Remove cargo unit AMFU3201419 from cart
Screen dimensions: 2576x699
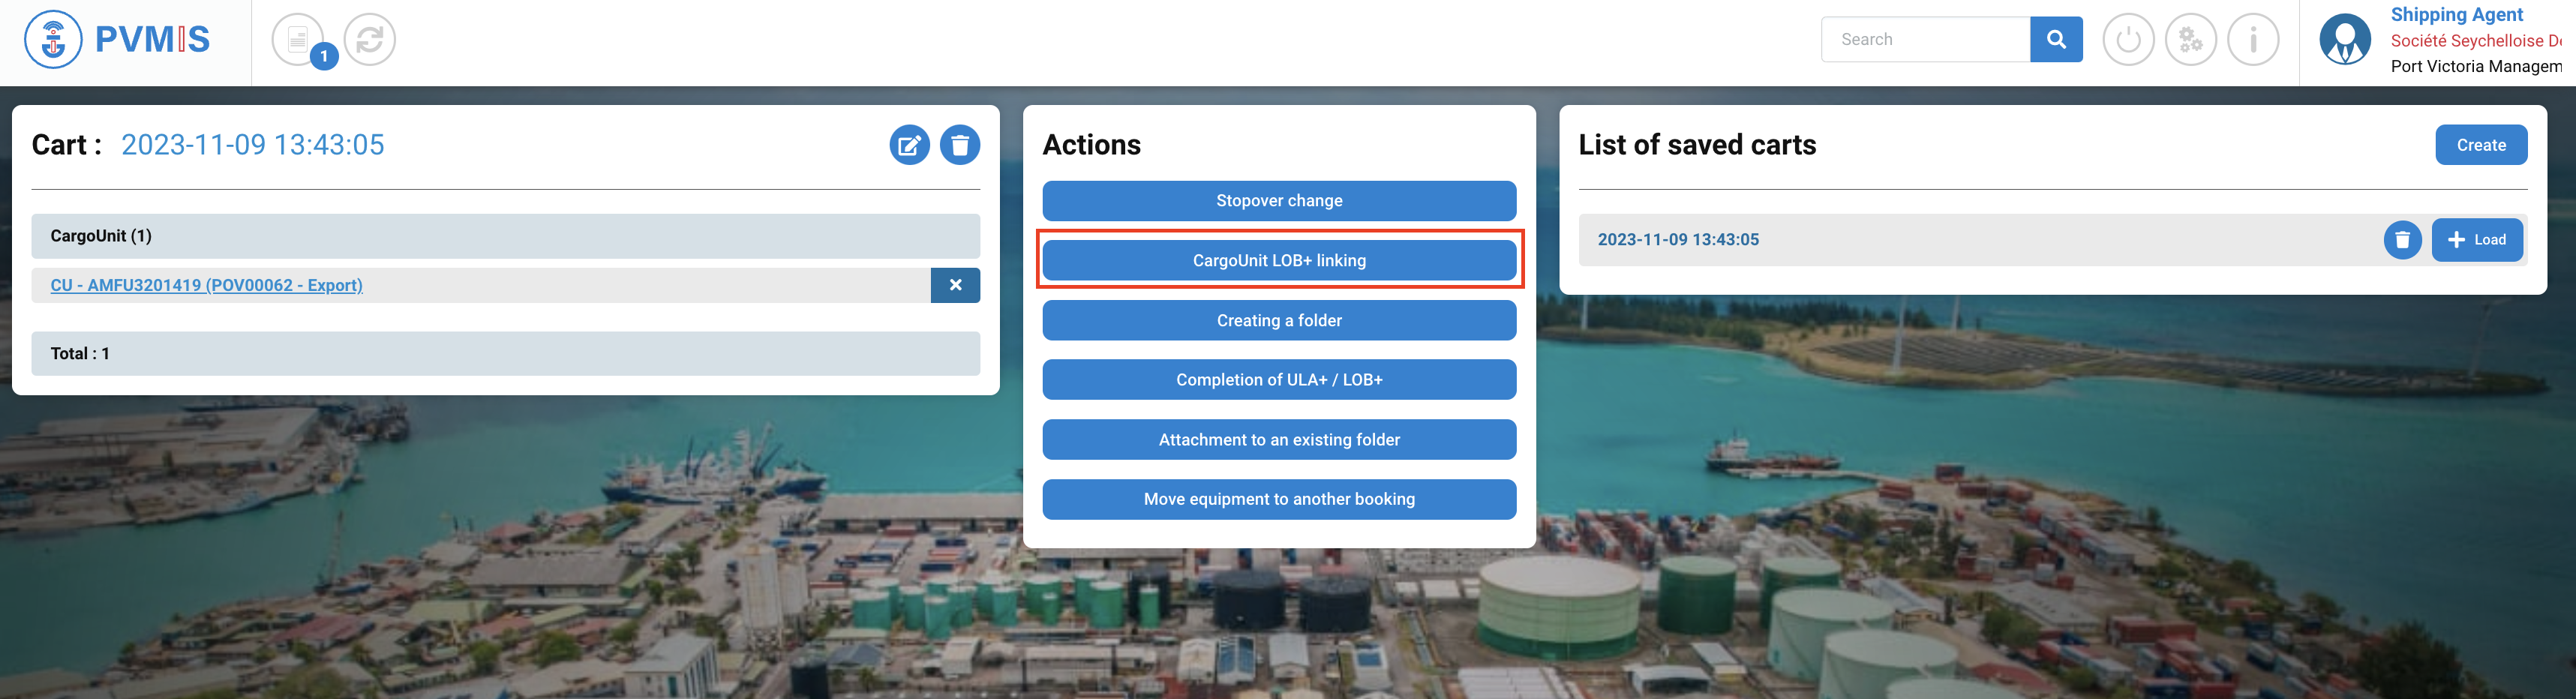[x=955, y=285]
